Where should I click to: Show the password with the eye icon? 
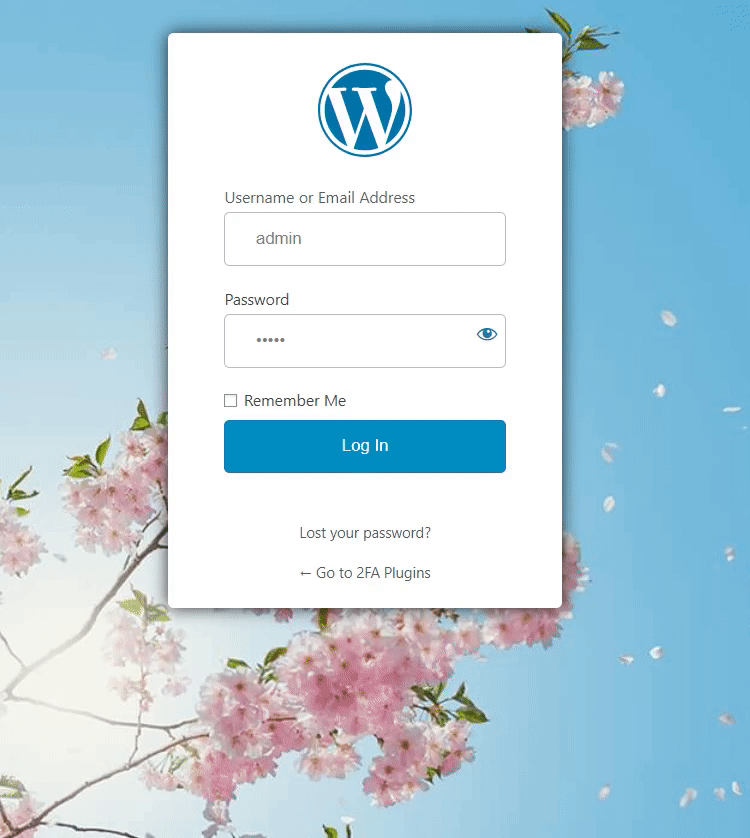click(x=486, y=335)
